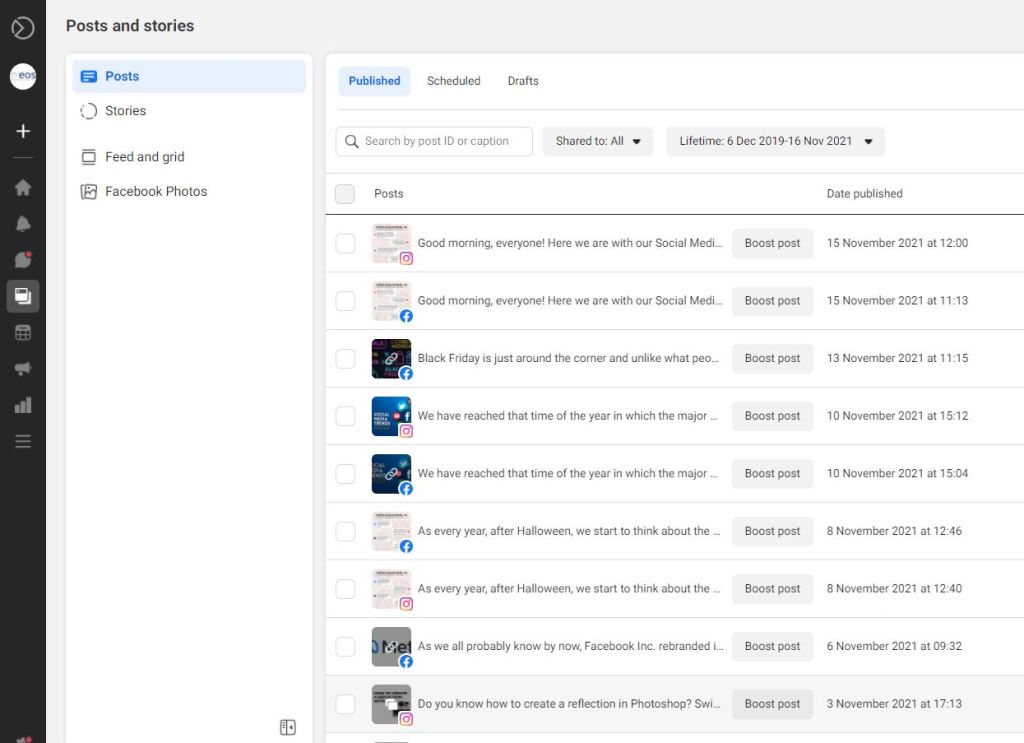The width and height of the screenshot is (1024, 743).
Task: Boost the 15 November 12:00 post
Action: [x=772, y=243]
